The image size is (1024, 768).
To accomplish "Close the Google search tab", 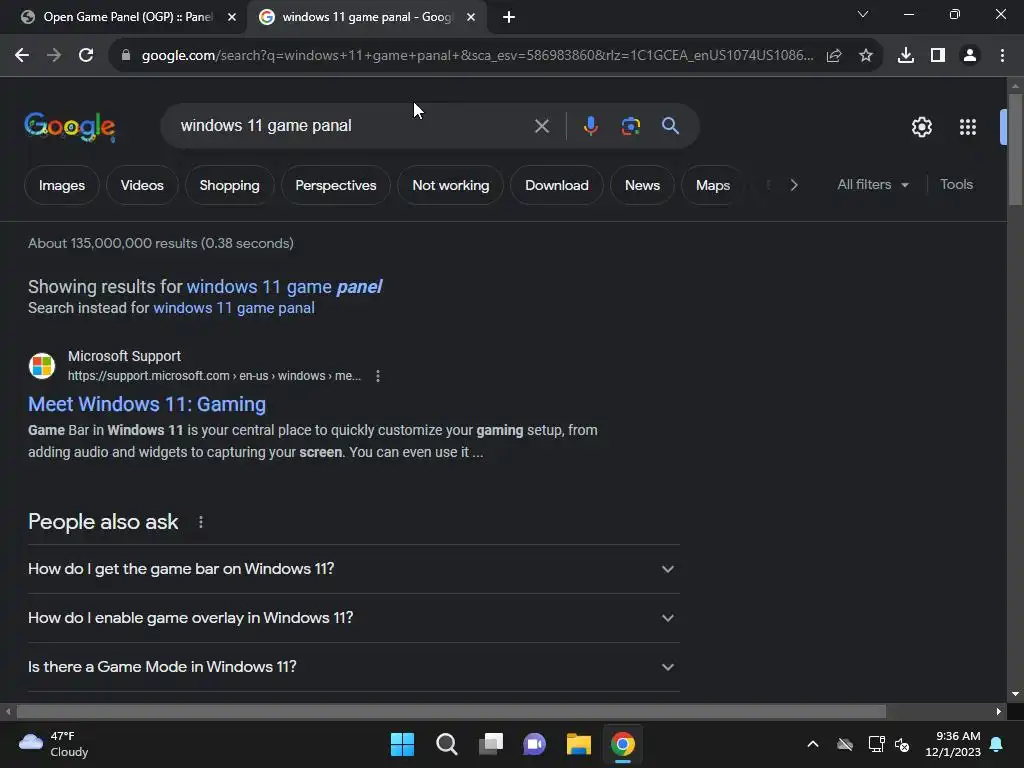I will [471, 17].
